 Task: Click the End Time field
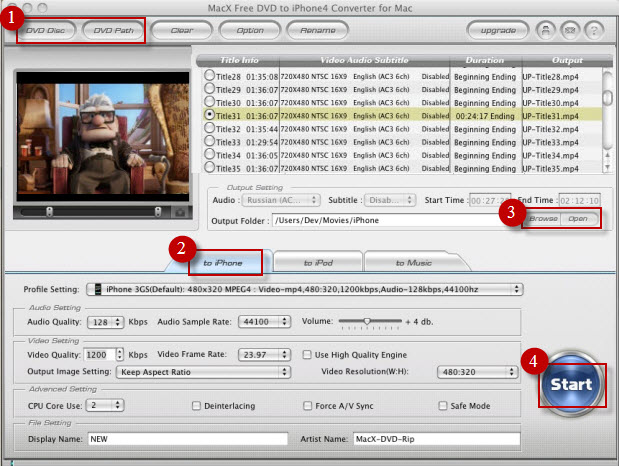pos(580,201)
